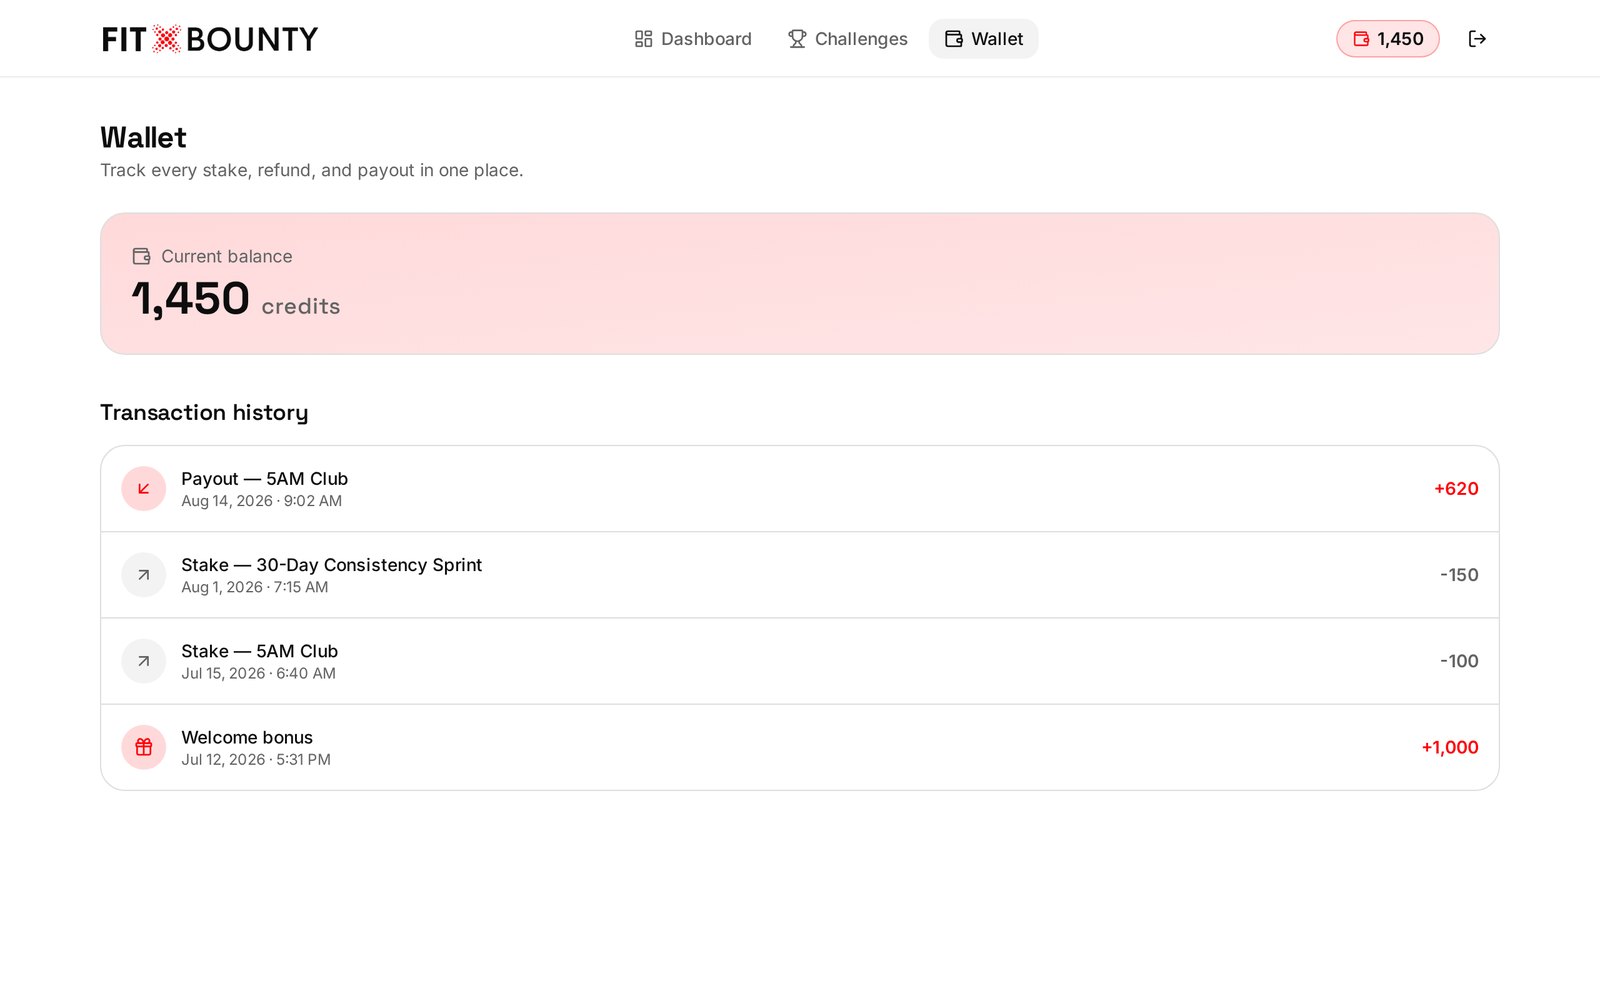Screen dimensions: 1600x1000
Task: Click the 'Transaction history' heading
Action: pos(204,413)
